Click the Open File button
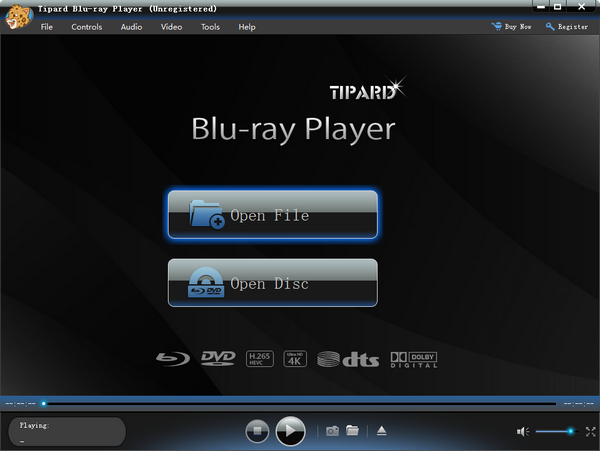600x451 pixels. point(272,215)
